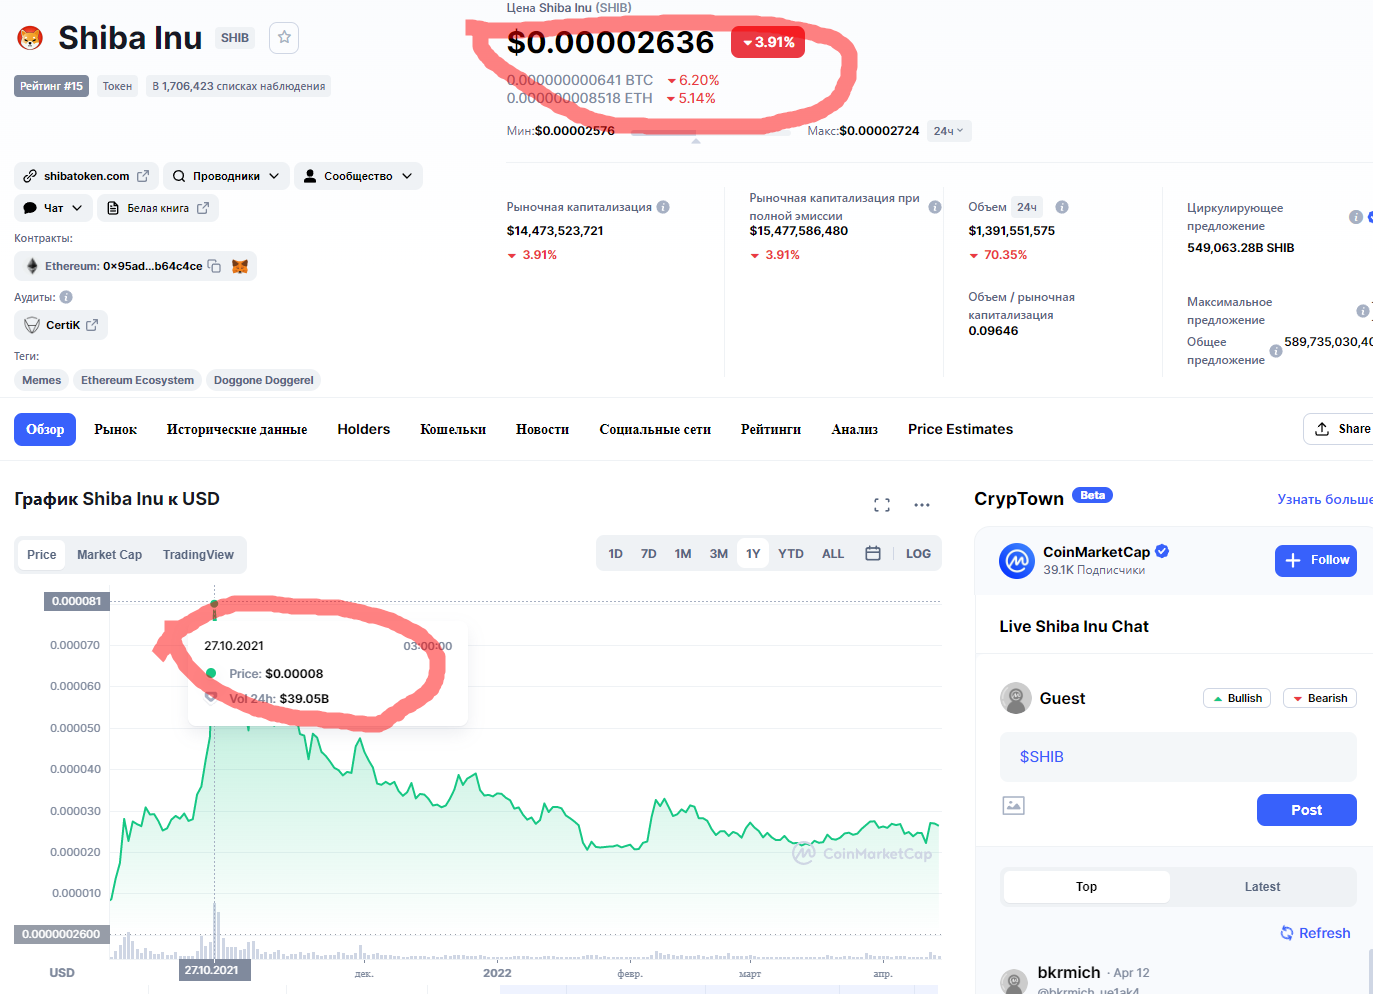Show audits info tooltip icon
This screenshot has height=994, width=1373.
(x=66, y=297)
